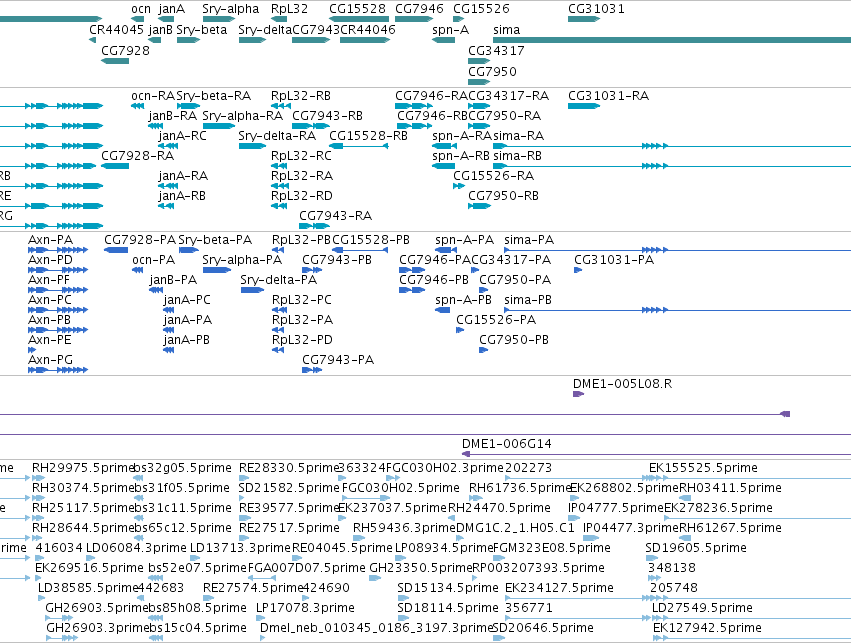Open BAC clone 'DME1-005L08.R'

tap(623, 384)
